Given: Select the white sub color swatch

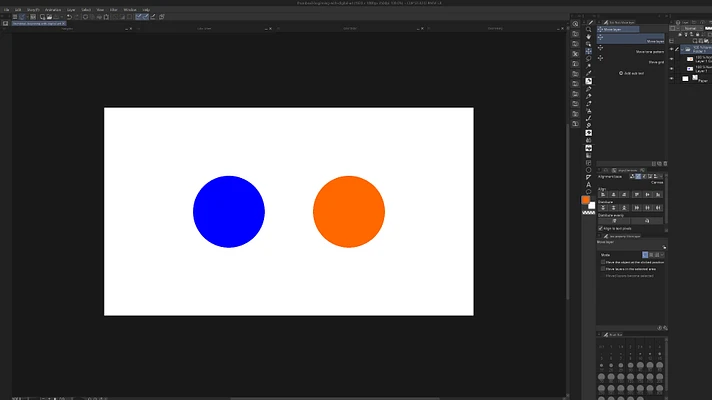Looking at the screenshot, I should tap(592, 206).
